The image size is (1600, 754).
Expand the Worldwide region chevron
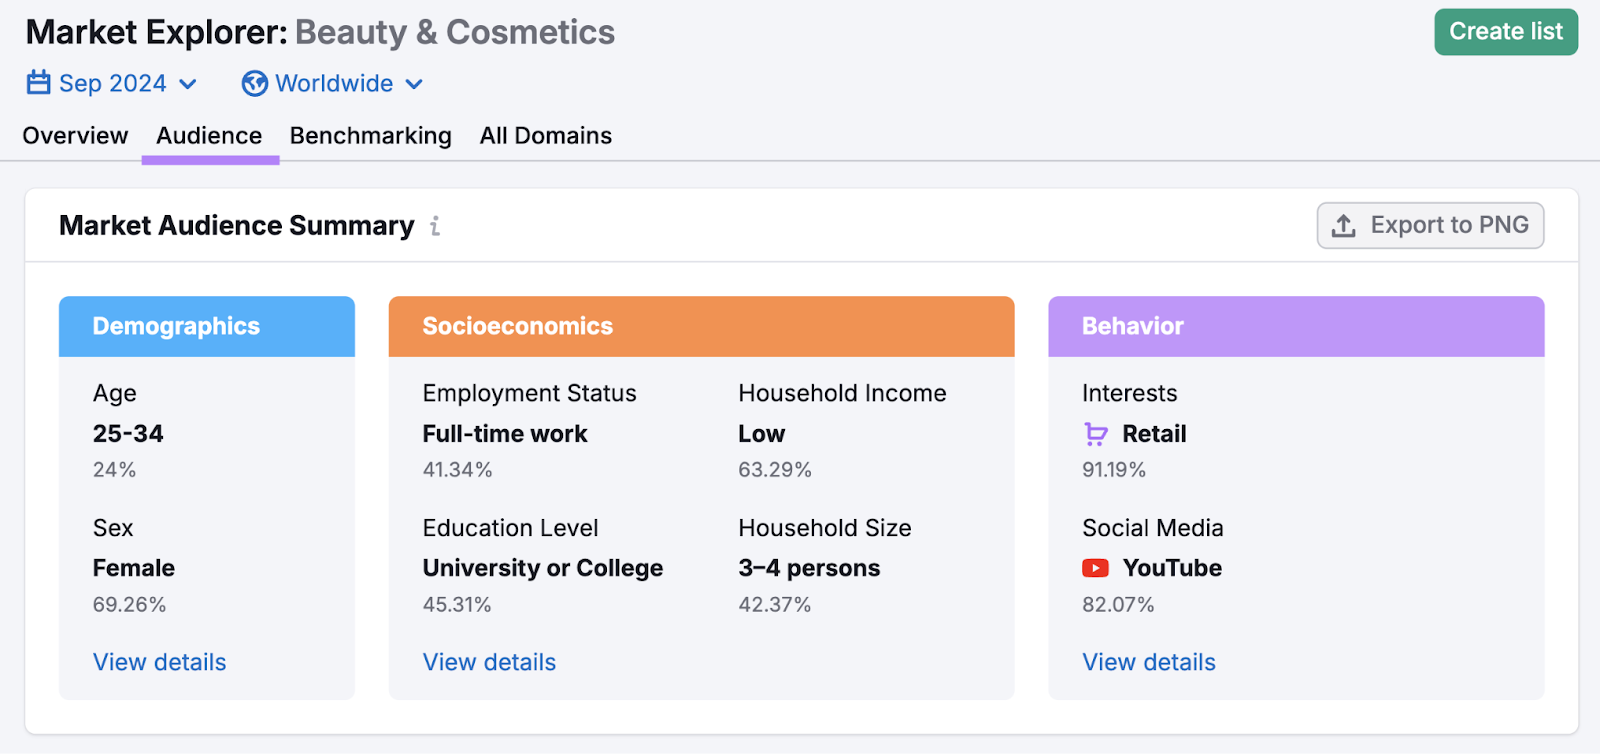click(x=414, y=84)
